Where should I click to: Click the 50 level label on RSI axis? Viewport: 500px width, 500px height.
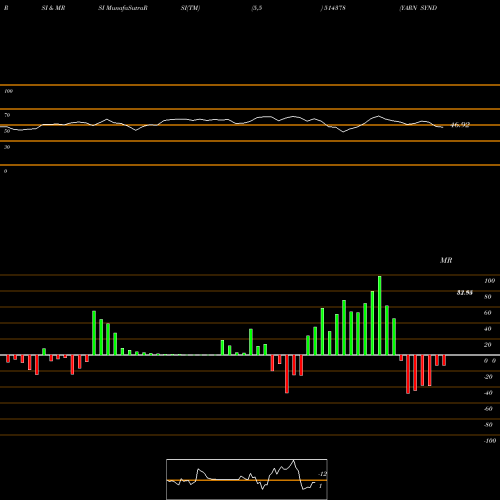(x=7, y=131)
